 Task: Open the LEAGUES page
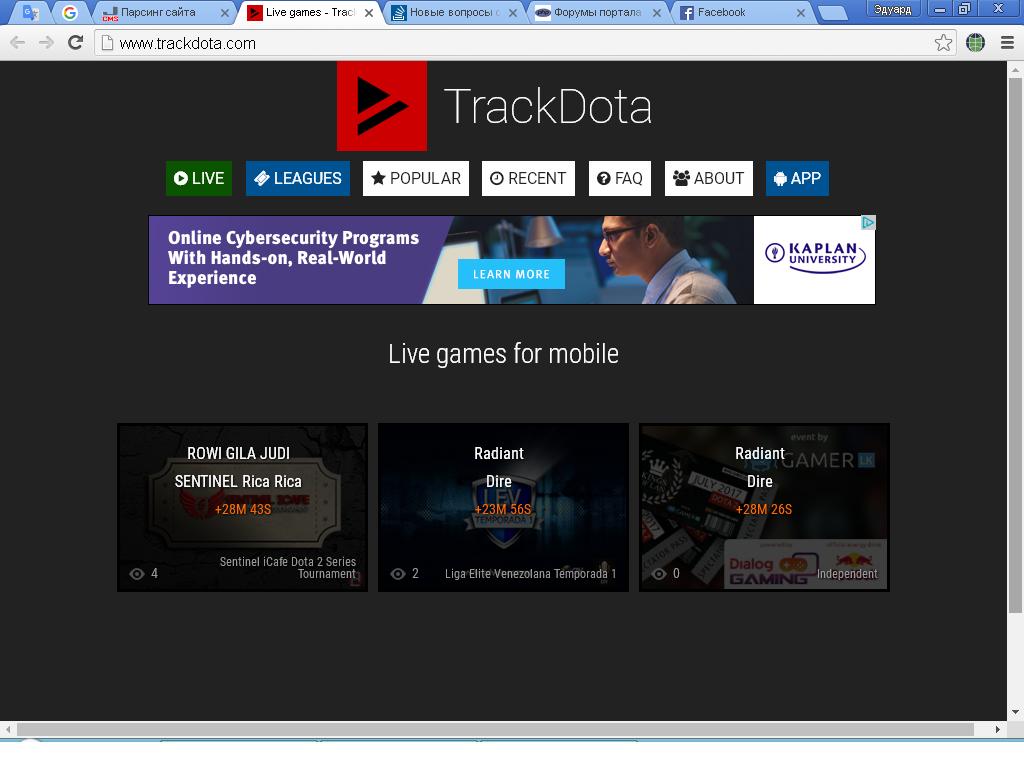click(298, 178)
